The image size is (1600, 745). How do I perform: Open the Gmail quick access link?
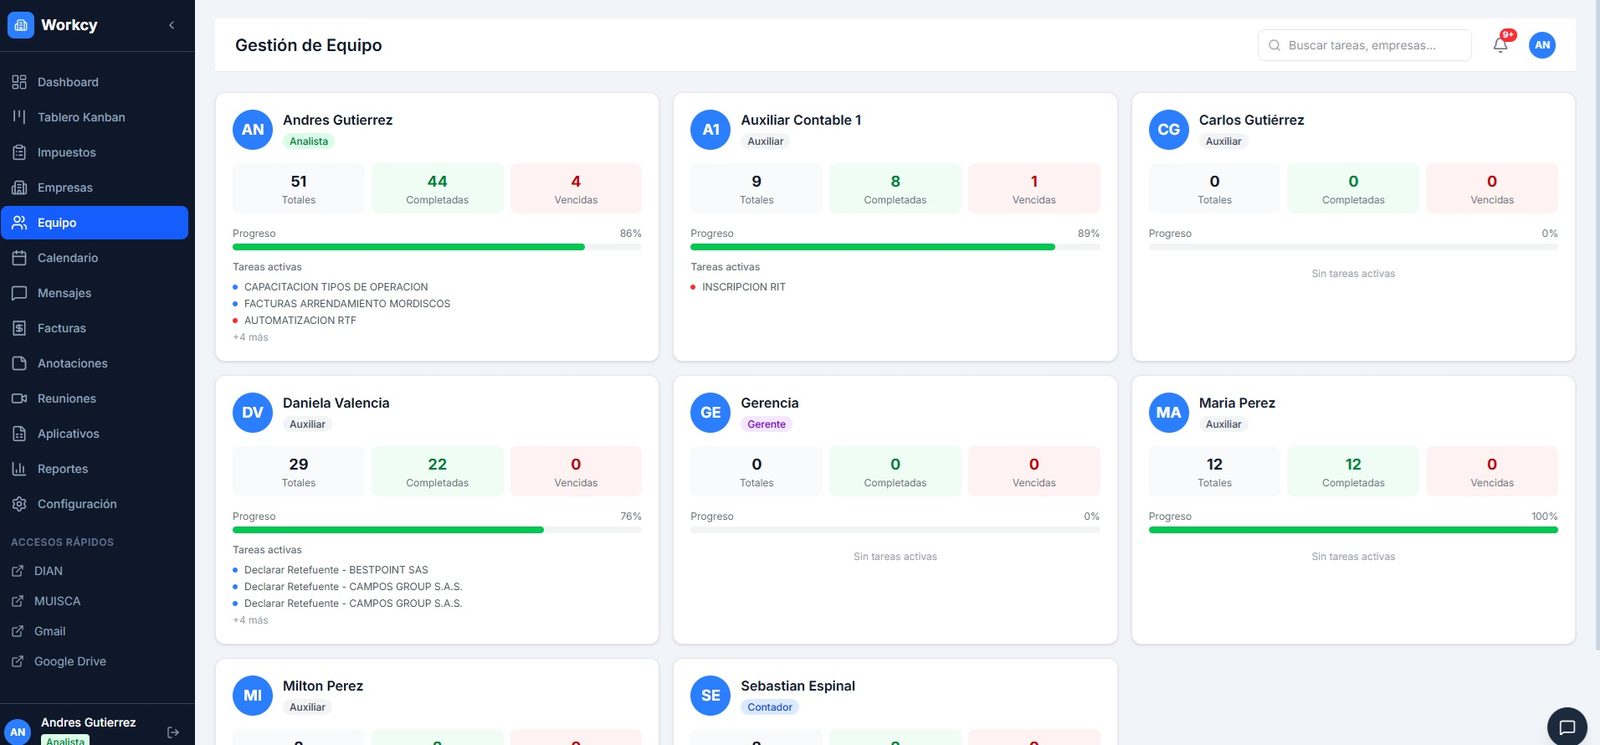pos(50,631)
